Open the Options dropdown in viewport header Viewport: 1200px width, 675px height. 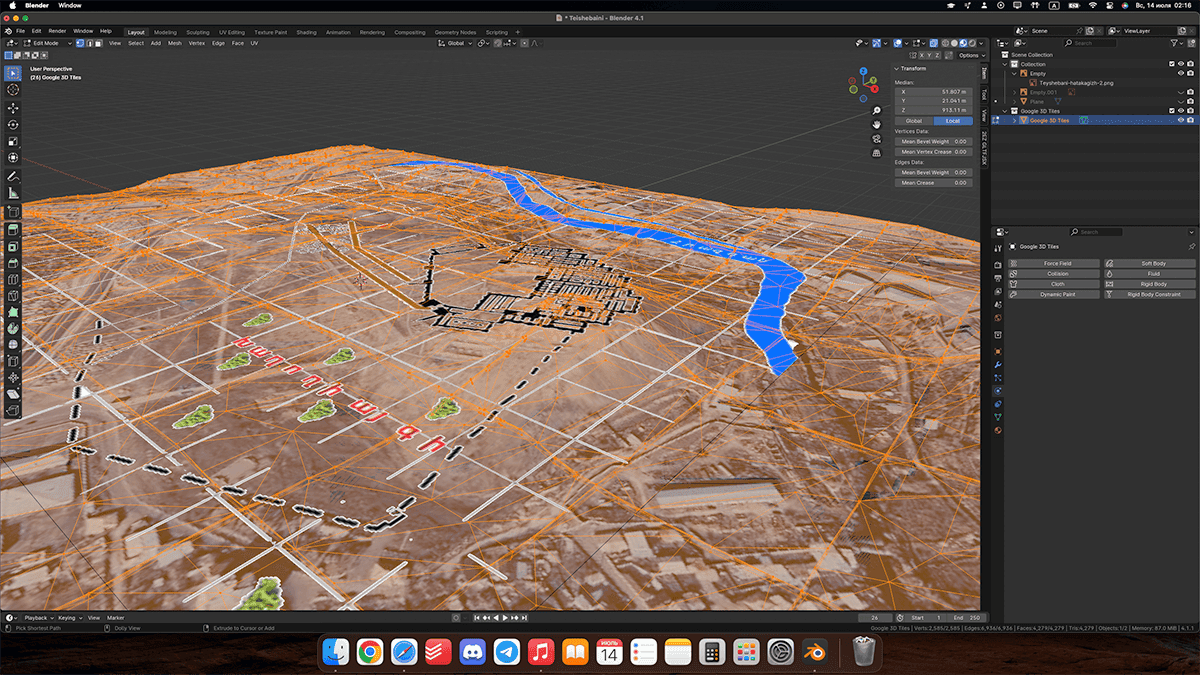pyautogui.click(x=970, y=55)
